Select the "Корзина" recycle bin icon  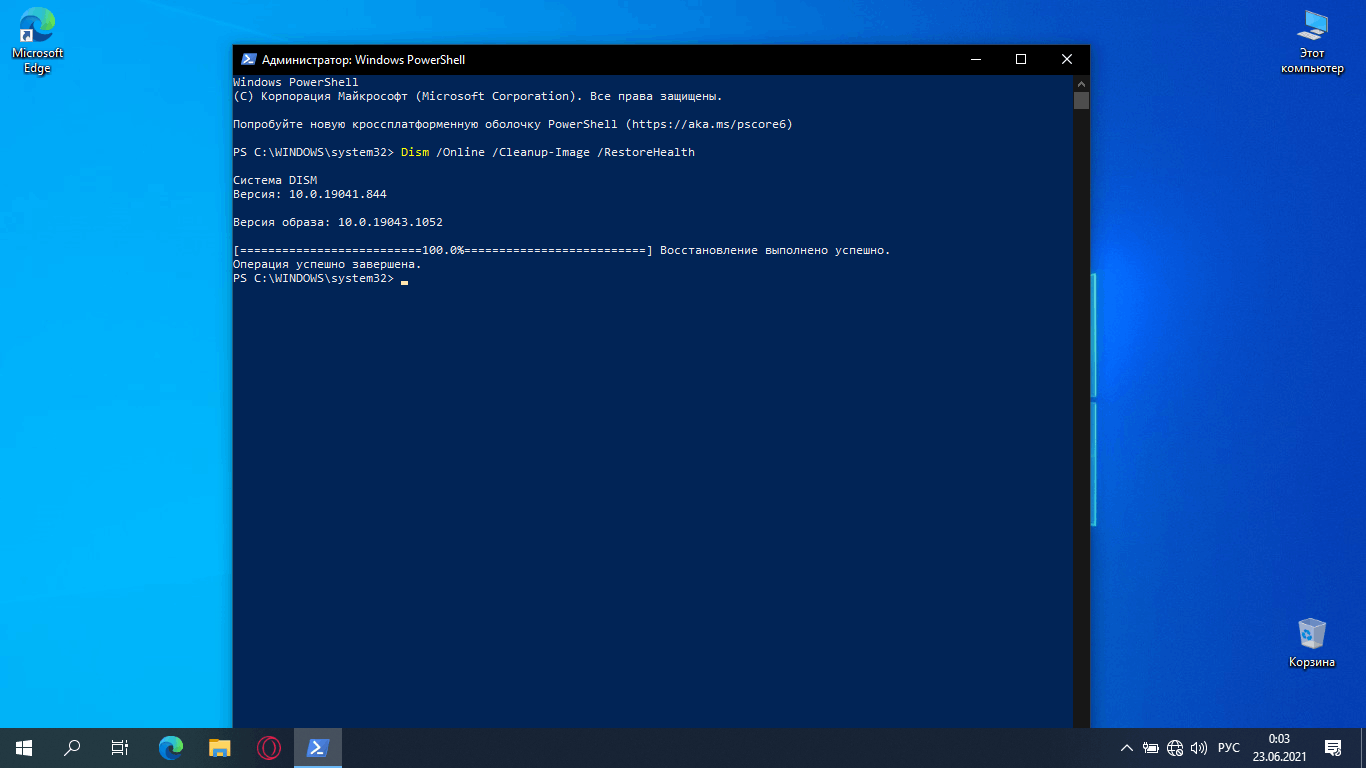[x=1311, y=642]
